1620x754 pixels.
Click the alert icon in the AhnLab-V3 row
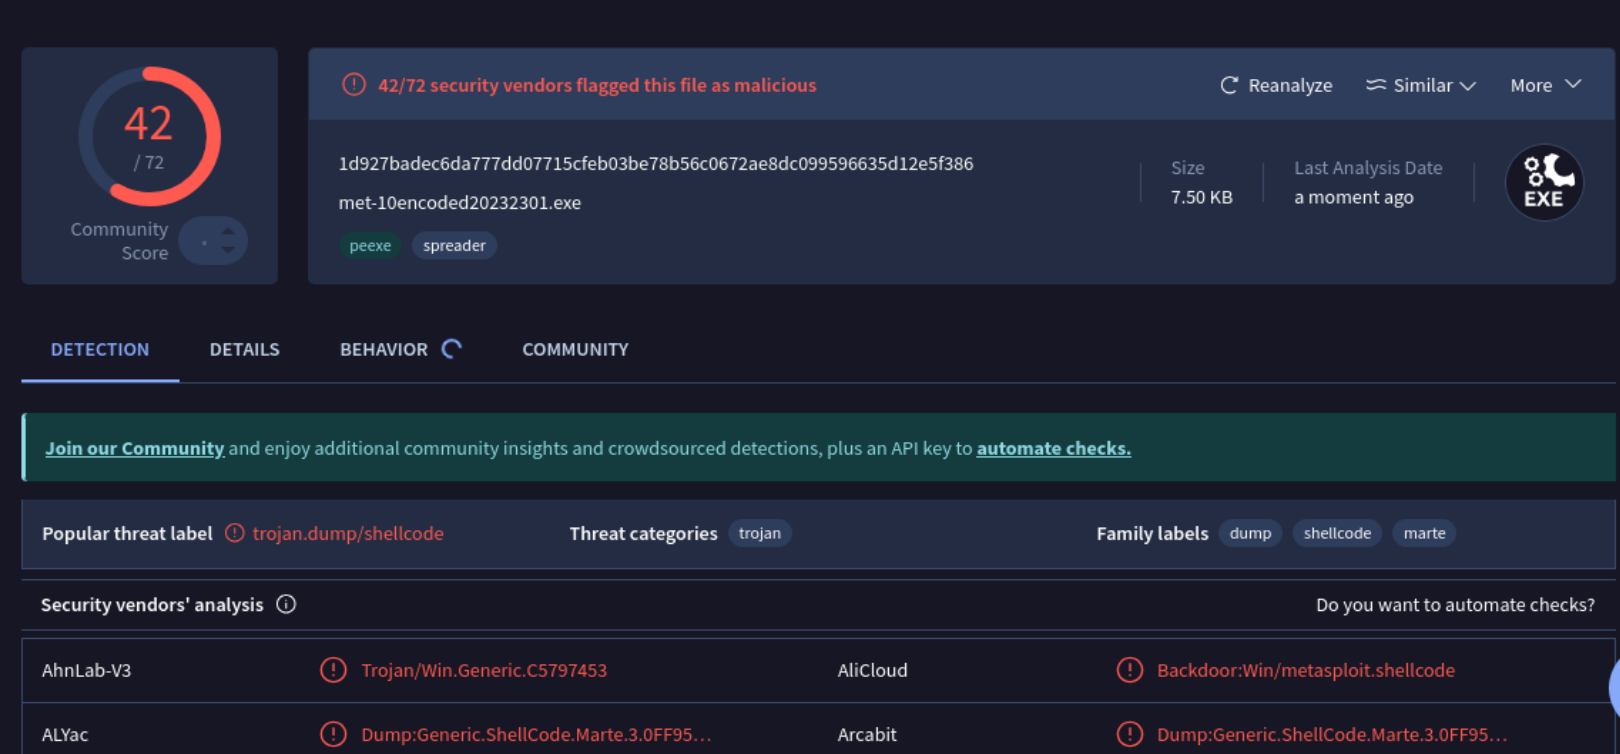[x=333, y=670]
